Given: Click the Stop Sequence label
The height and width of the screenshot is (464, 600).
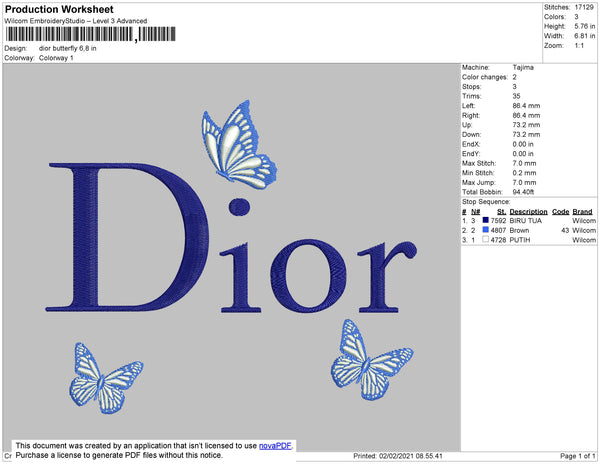Looking at the screenshot, I should [486, 202].
